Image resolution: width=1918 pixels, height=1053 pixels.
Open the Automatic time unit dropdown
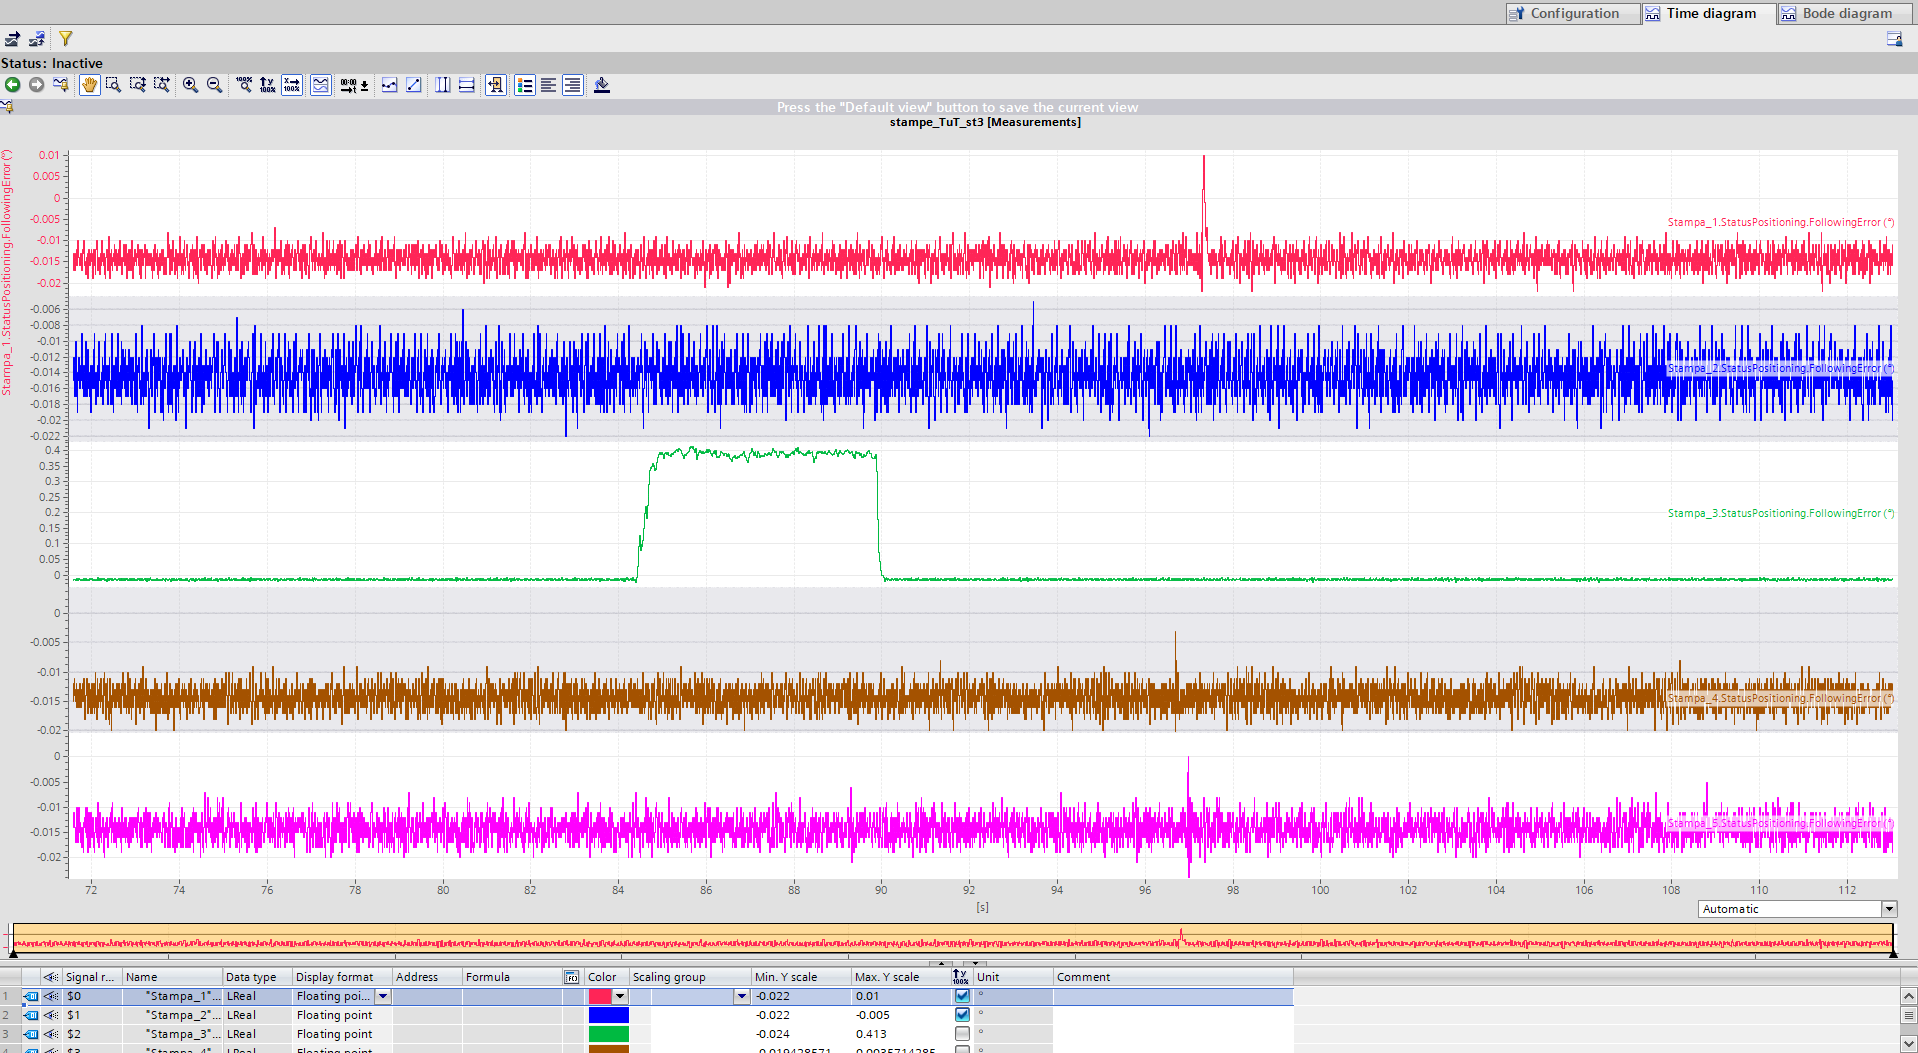click(1889, 909)
